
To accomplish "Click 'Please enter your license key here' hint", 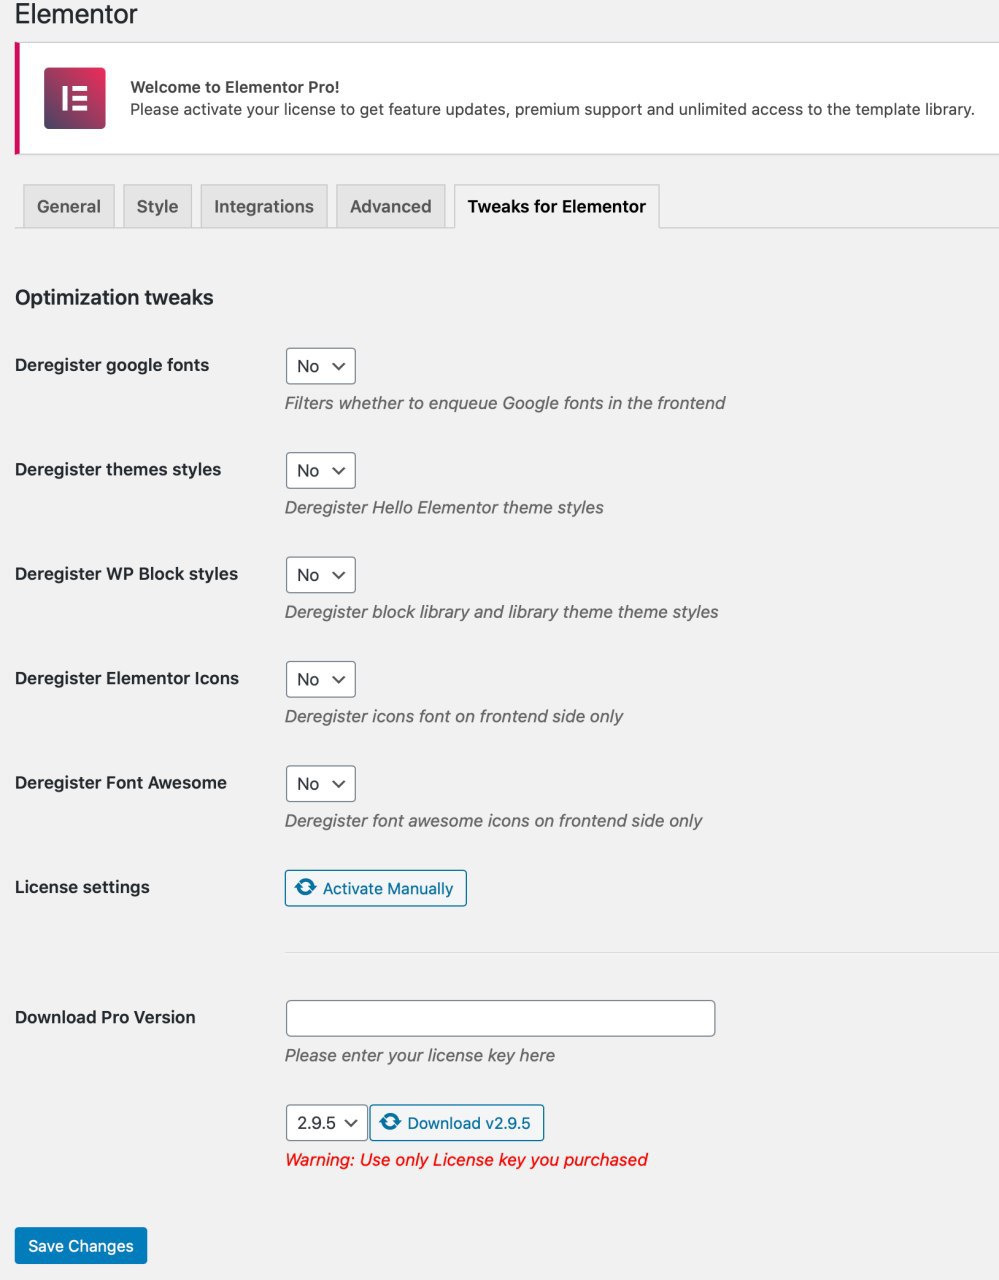I will pos(420,1055).
